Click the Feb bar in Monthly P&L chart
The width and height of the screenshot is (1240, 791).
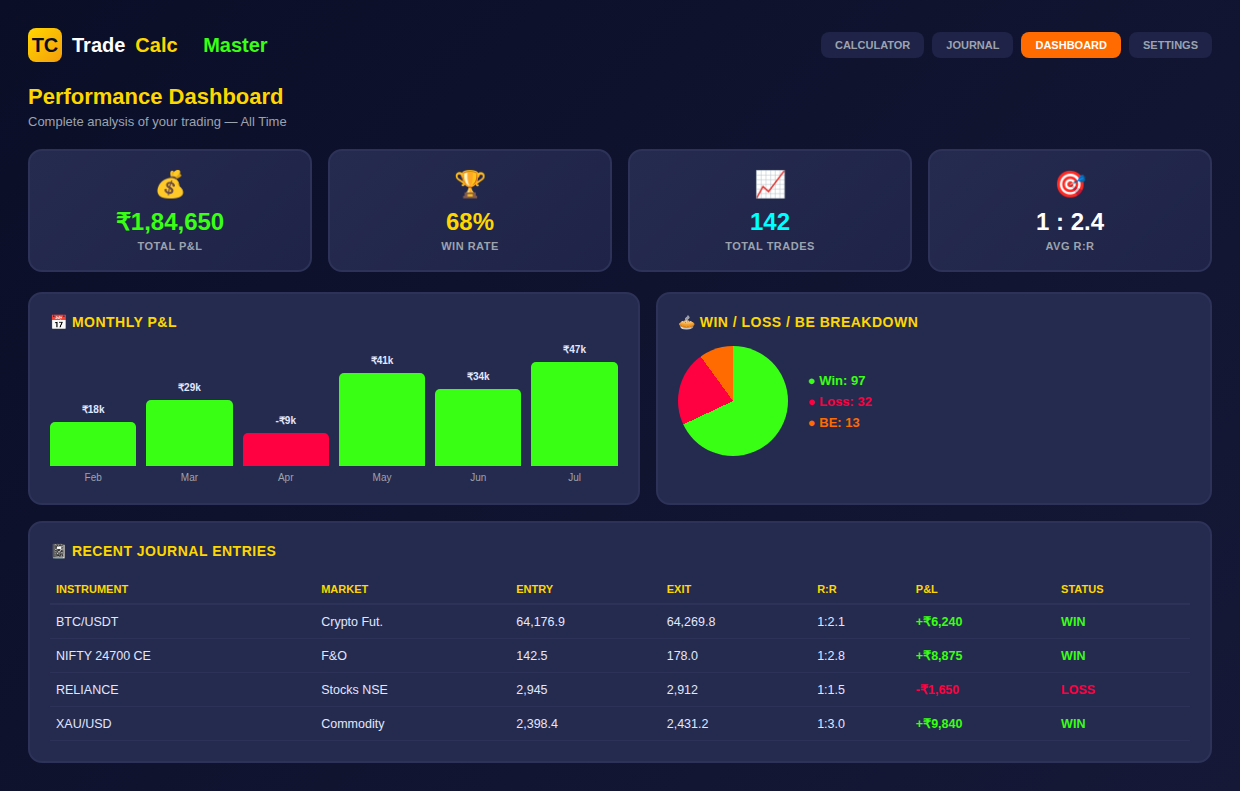(x=93, y=444)
